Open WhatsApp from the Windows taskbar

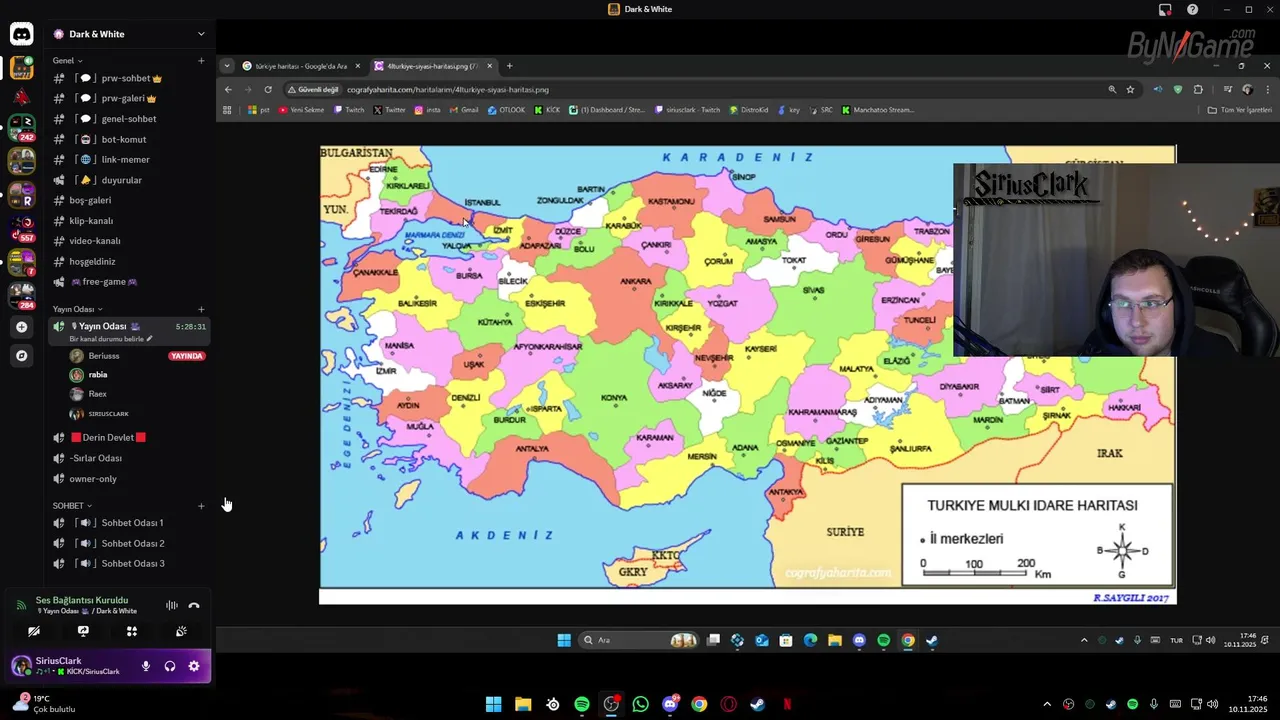[640, 704]
